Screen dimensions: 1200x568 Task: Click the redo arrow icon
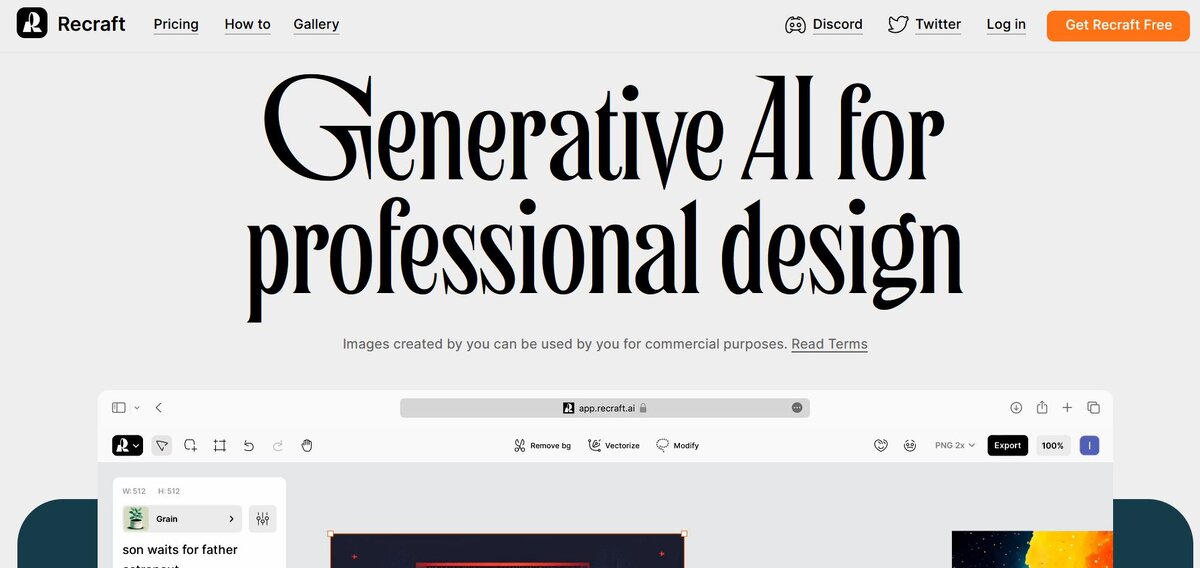[x=278, y=445]
